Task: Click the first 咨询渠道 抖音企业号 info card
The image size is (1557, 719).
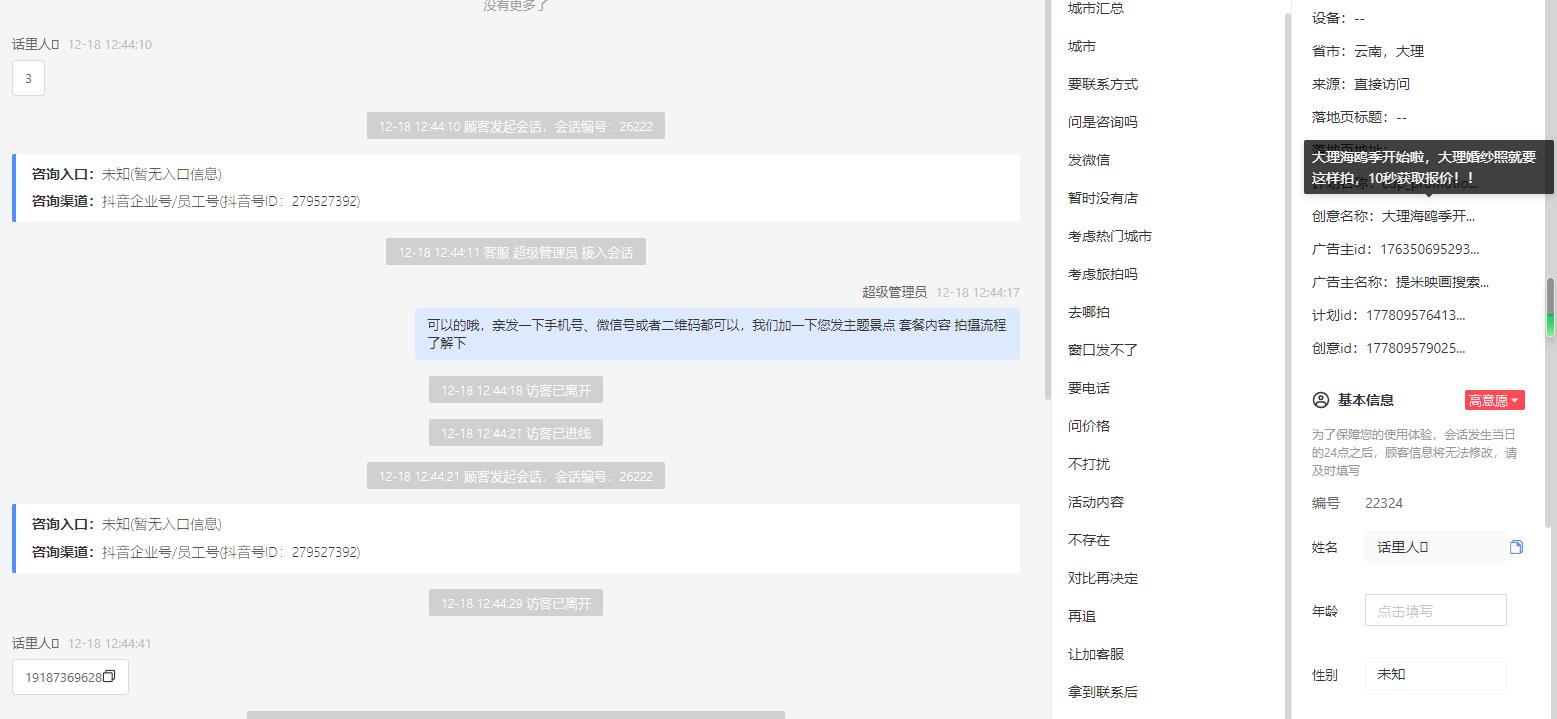Action: [x=516, y=187]
